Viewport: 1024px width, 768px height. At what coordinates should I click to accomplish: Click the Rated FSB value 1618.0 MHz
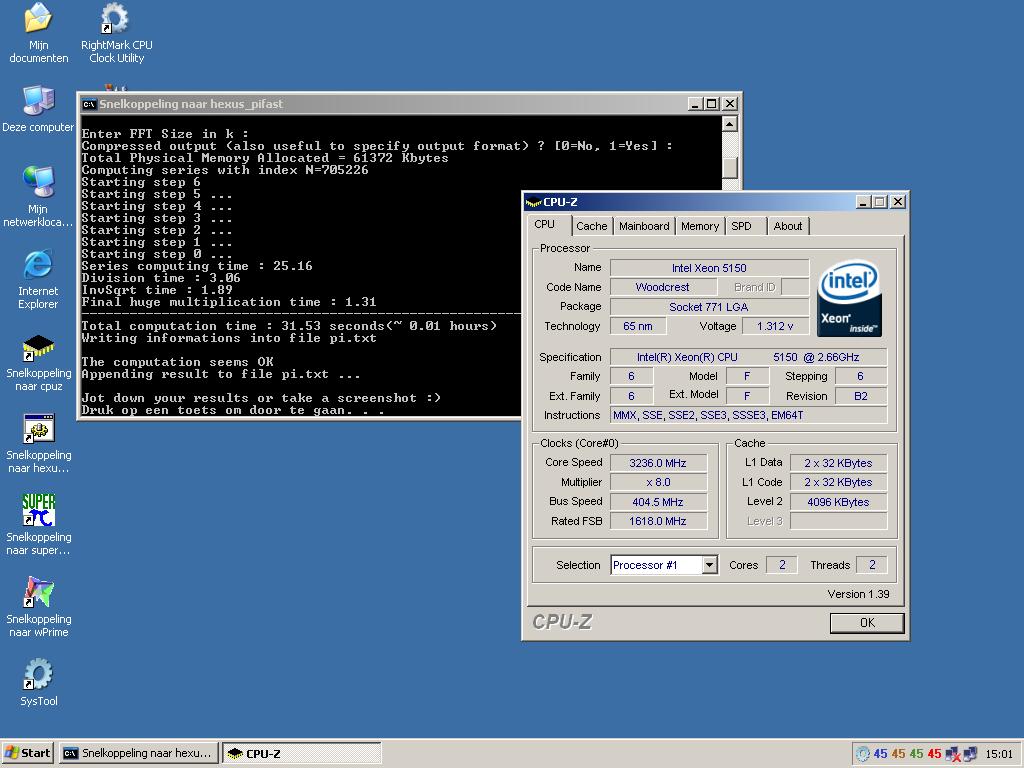658,521
